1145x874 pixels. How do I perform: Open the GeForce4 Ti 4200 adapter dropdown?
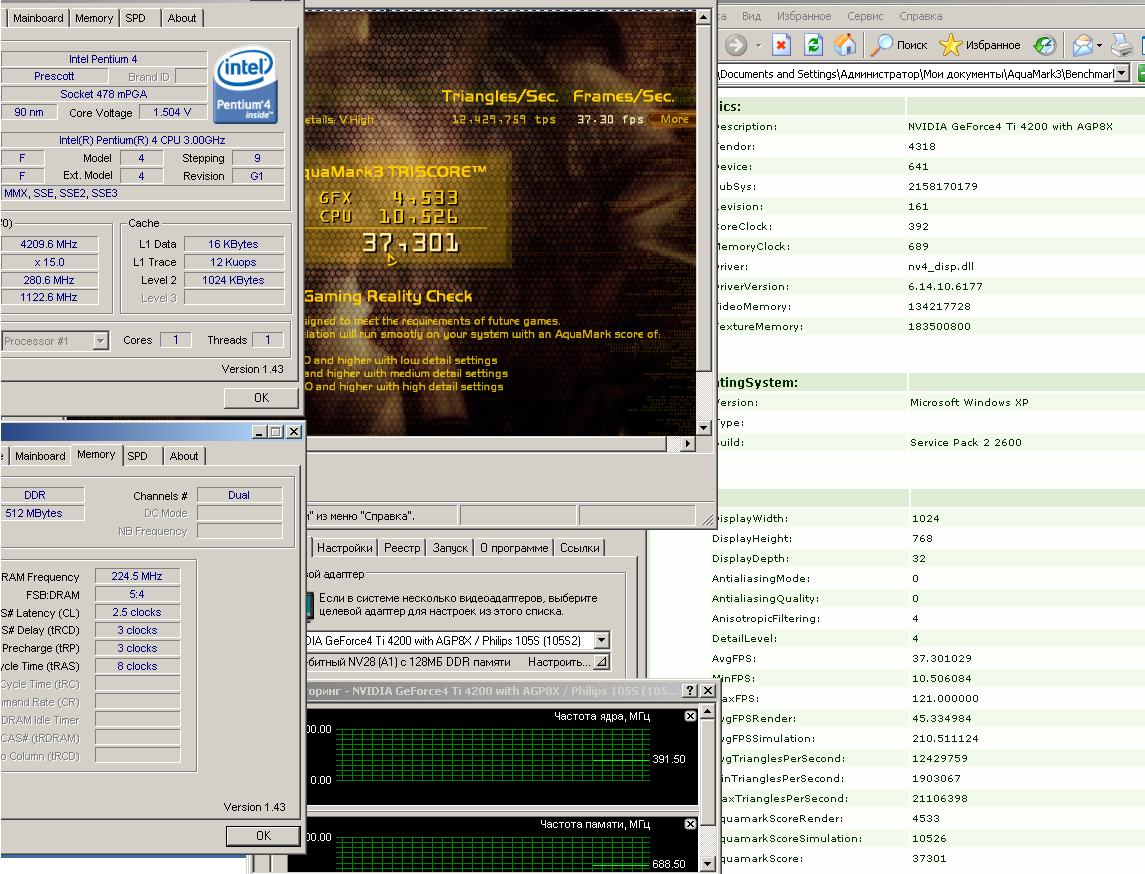[602, 640]
